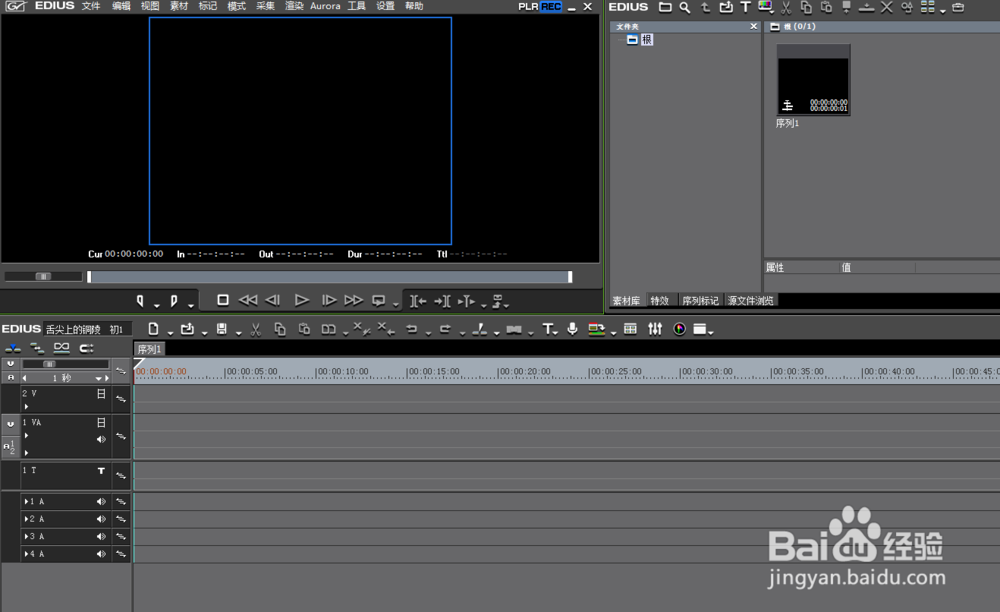Toggle the REC recorder mode button
The image size is (1000, 612).
(x=551, y=6)
